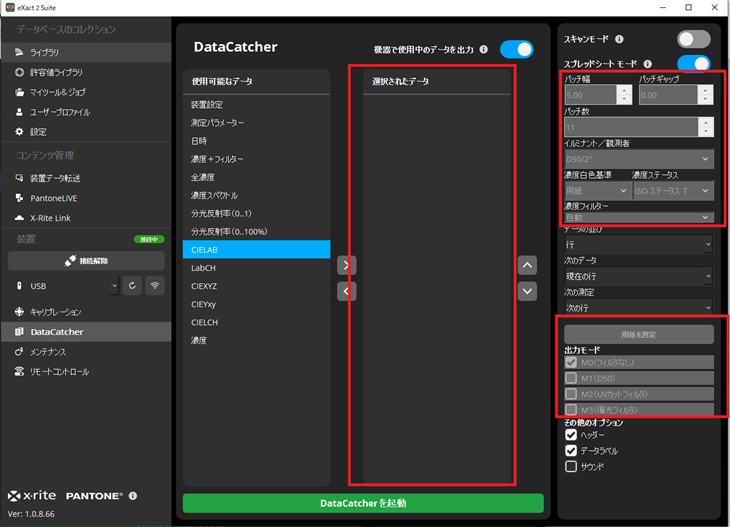
Task: Open the イルミナント/観測者 D50/2° dropdown
Action: pos(638,159)
